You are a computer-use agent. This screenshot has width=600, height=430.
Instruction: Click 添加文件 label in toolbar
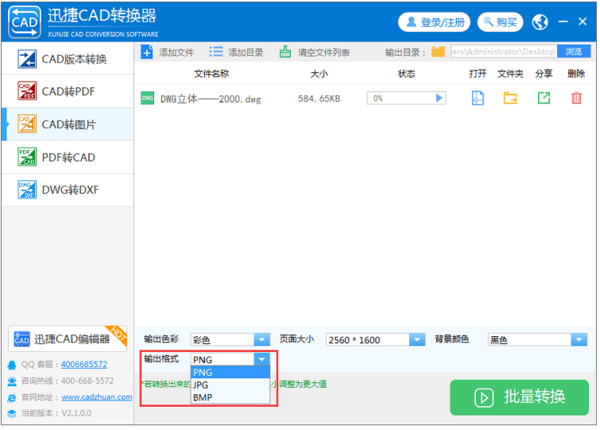(176, 52)
